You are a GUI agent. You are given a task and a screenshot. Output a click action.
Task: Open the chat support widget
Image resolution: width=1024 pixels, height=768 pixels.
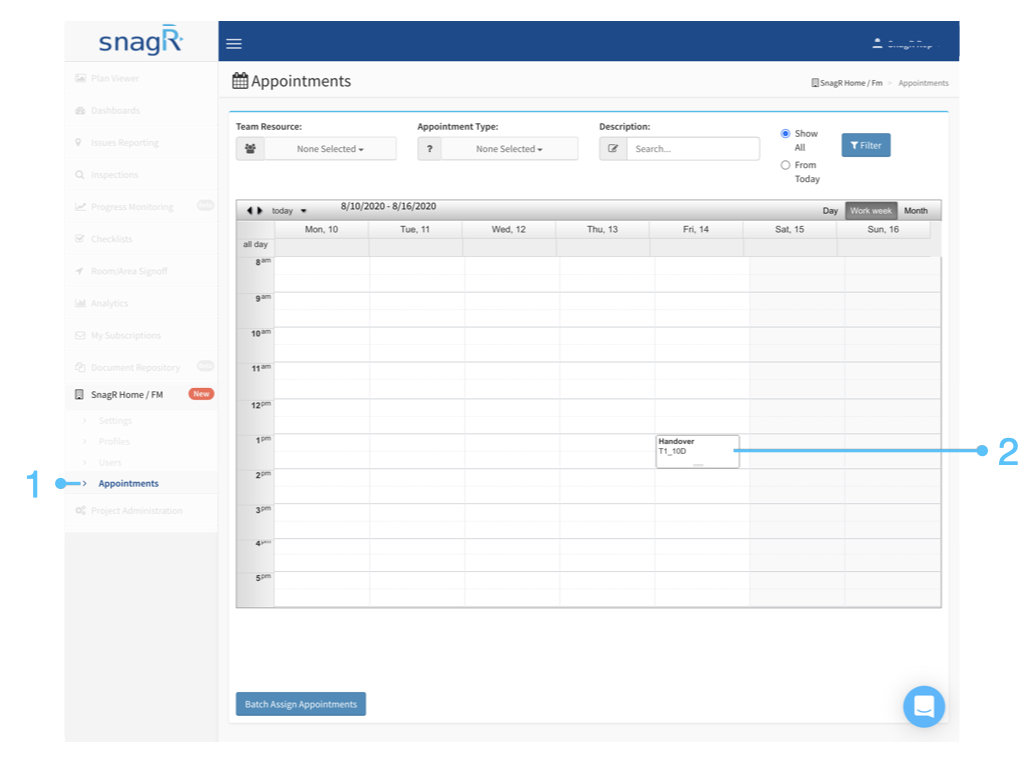[x=924, y=707]
